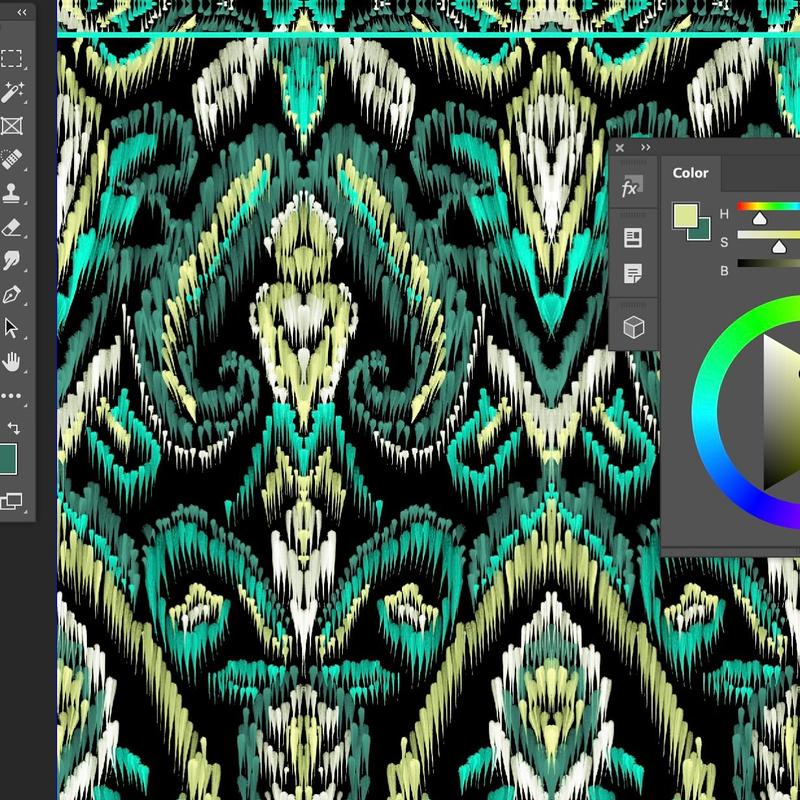Select the Clone Stamp tool
Image resolution: width=800 pixels, height=800 pixels.
(x=11, y=193)
